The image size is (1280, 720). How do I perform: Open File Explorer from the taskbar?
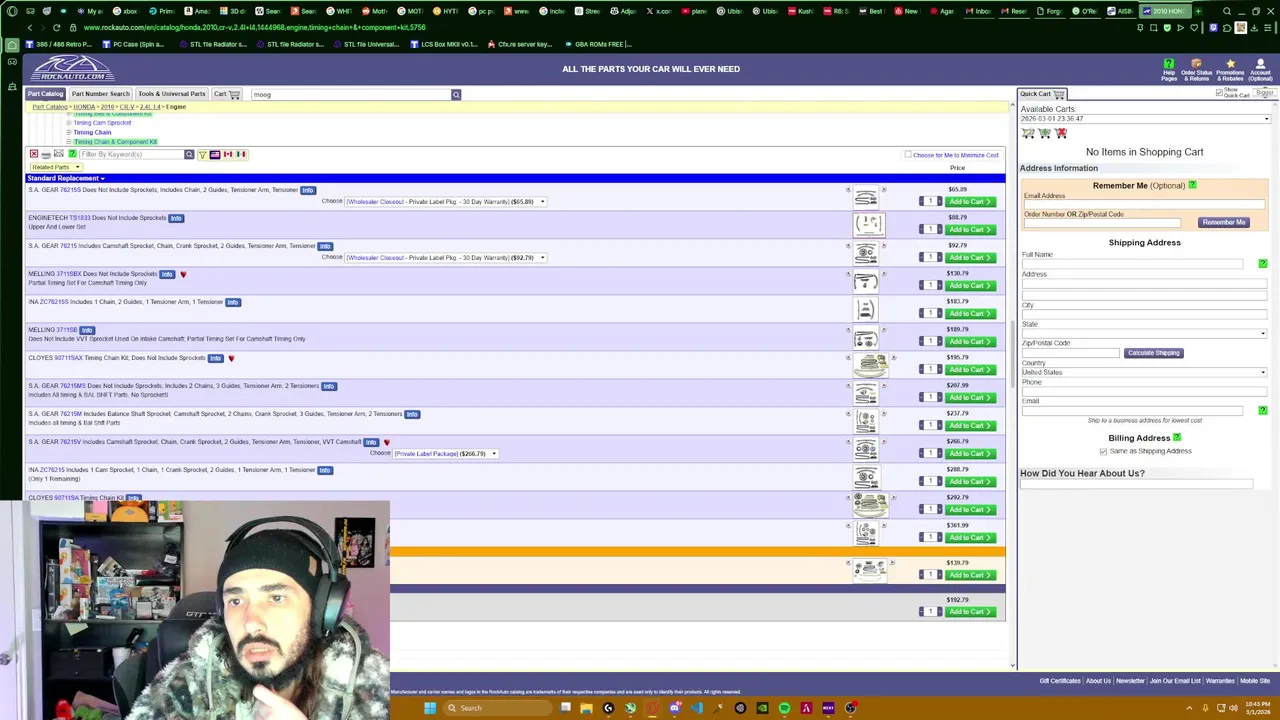coord(586,708)
